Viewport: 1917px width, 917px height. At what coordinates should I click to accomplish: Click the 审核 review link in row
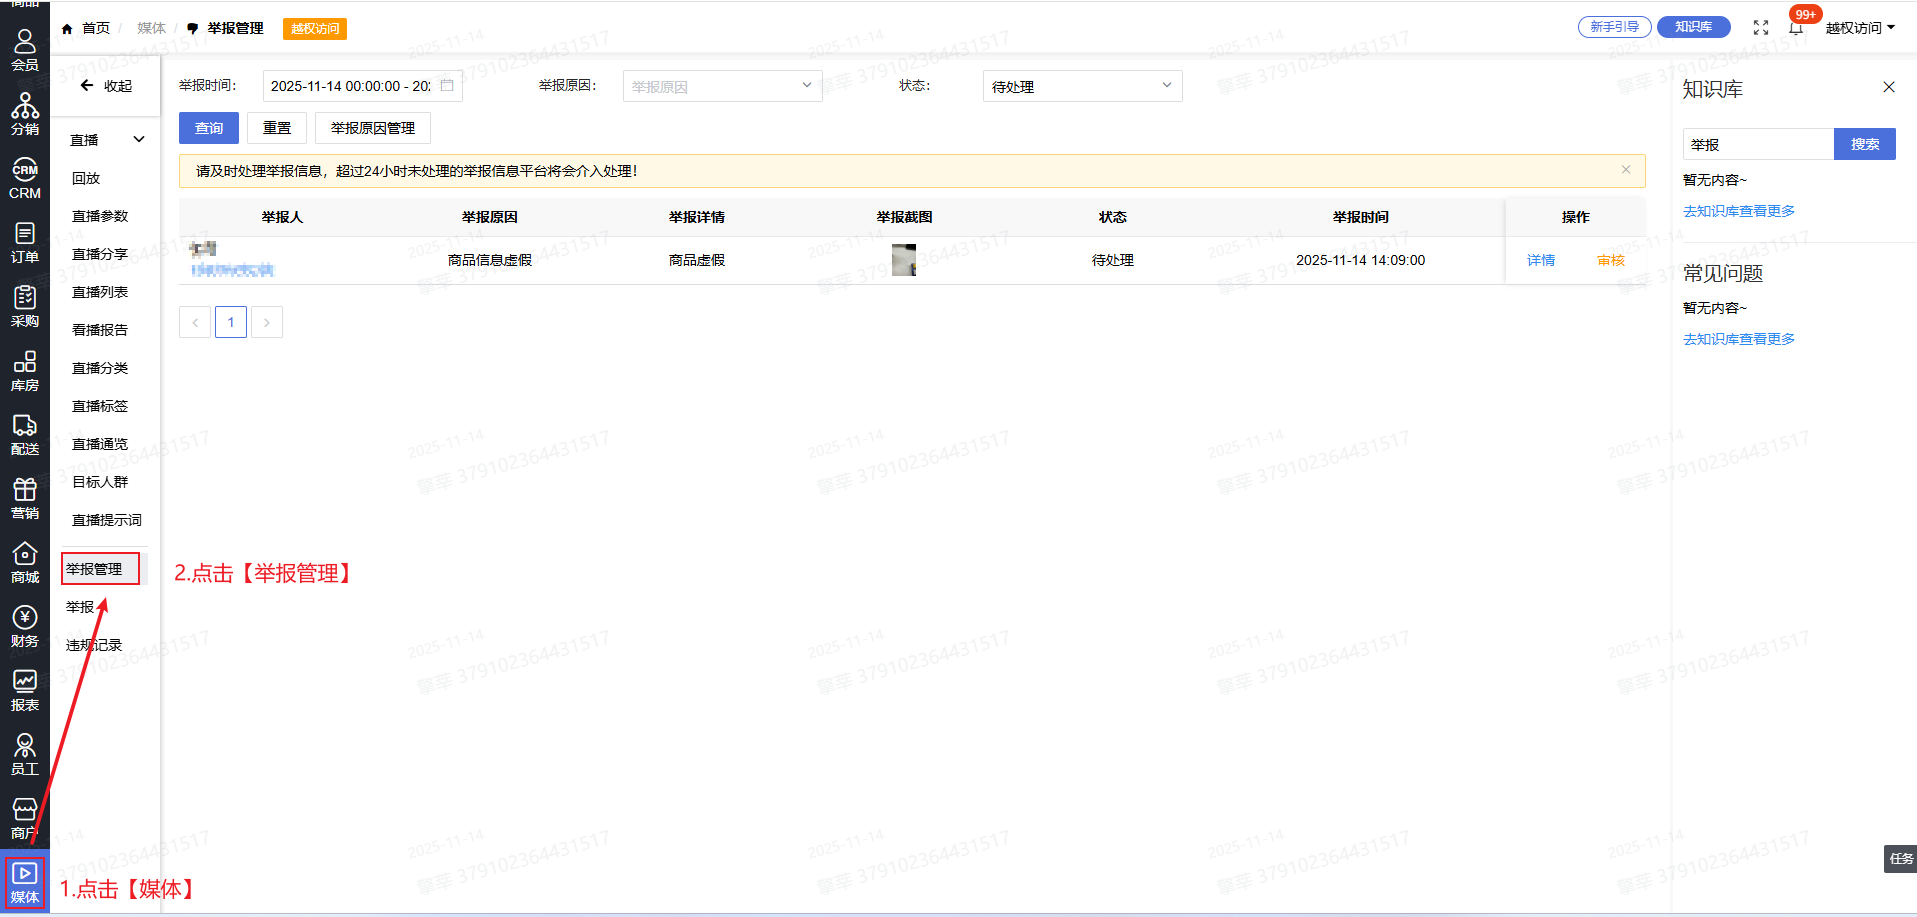tap(1611, 260)
